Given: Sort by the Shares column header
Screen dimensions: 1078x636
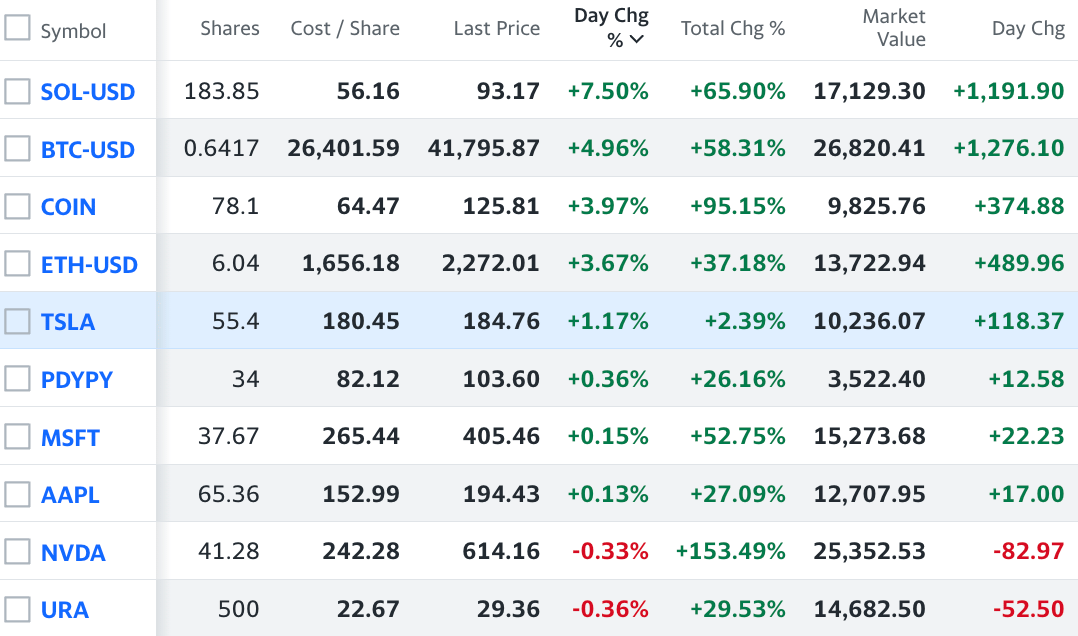Looking at the screenshot, I should [x=230, y=28].
